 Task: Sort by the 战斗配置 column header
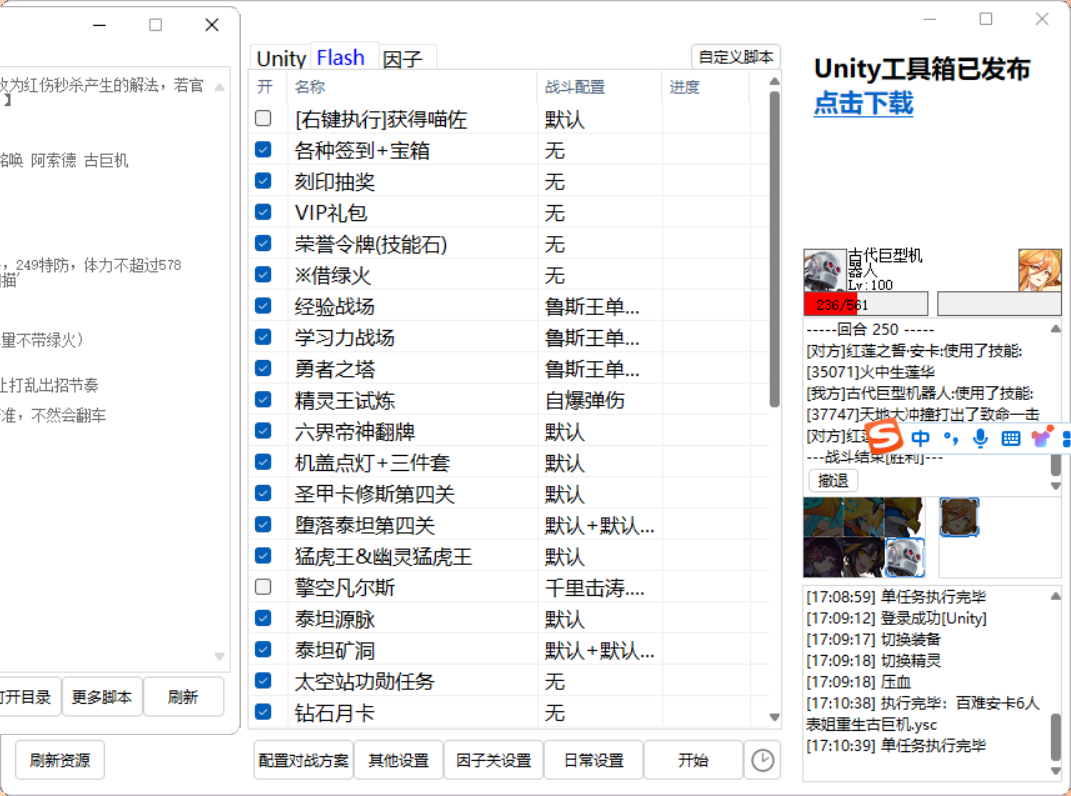599,87
